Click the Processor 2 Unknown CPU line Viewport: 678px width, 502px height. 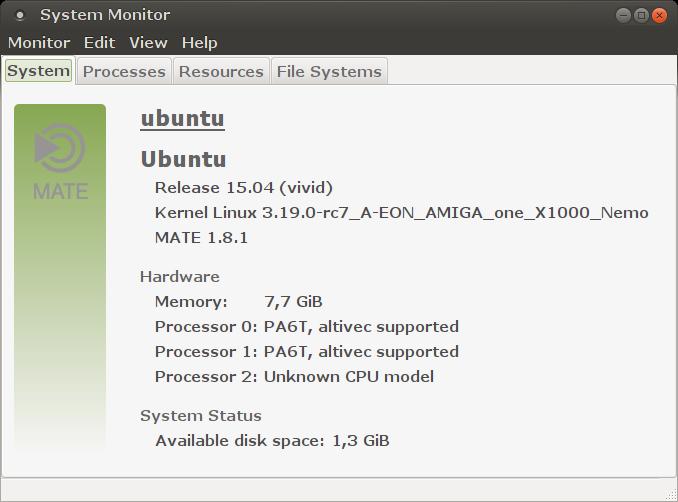[294, 376]
